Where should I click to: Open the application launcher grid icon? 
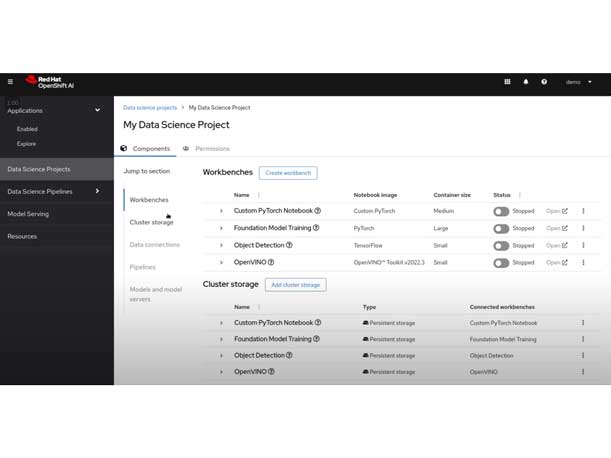click(508, 82)
